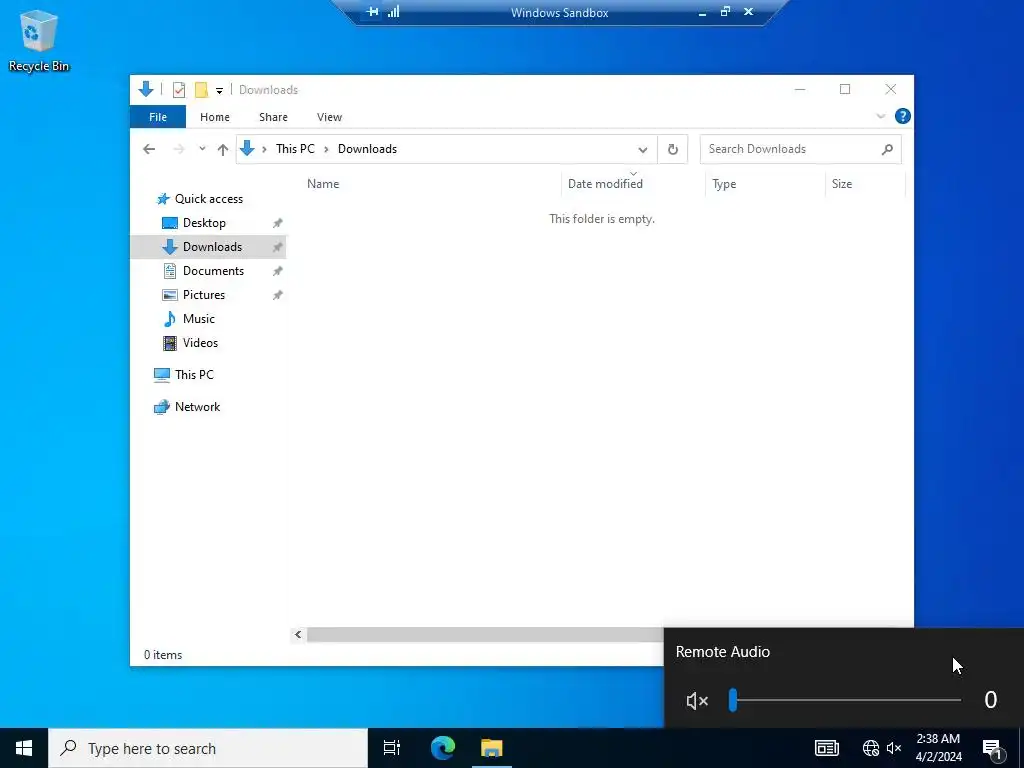The width and height of the screenshot is (1024, 768).
Task: Sort by the Date modified column
Action: (x=633, y=184)
